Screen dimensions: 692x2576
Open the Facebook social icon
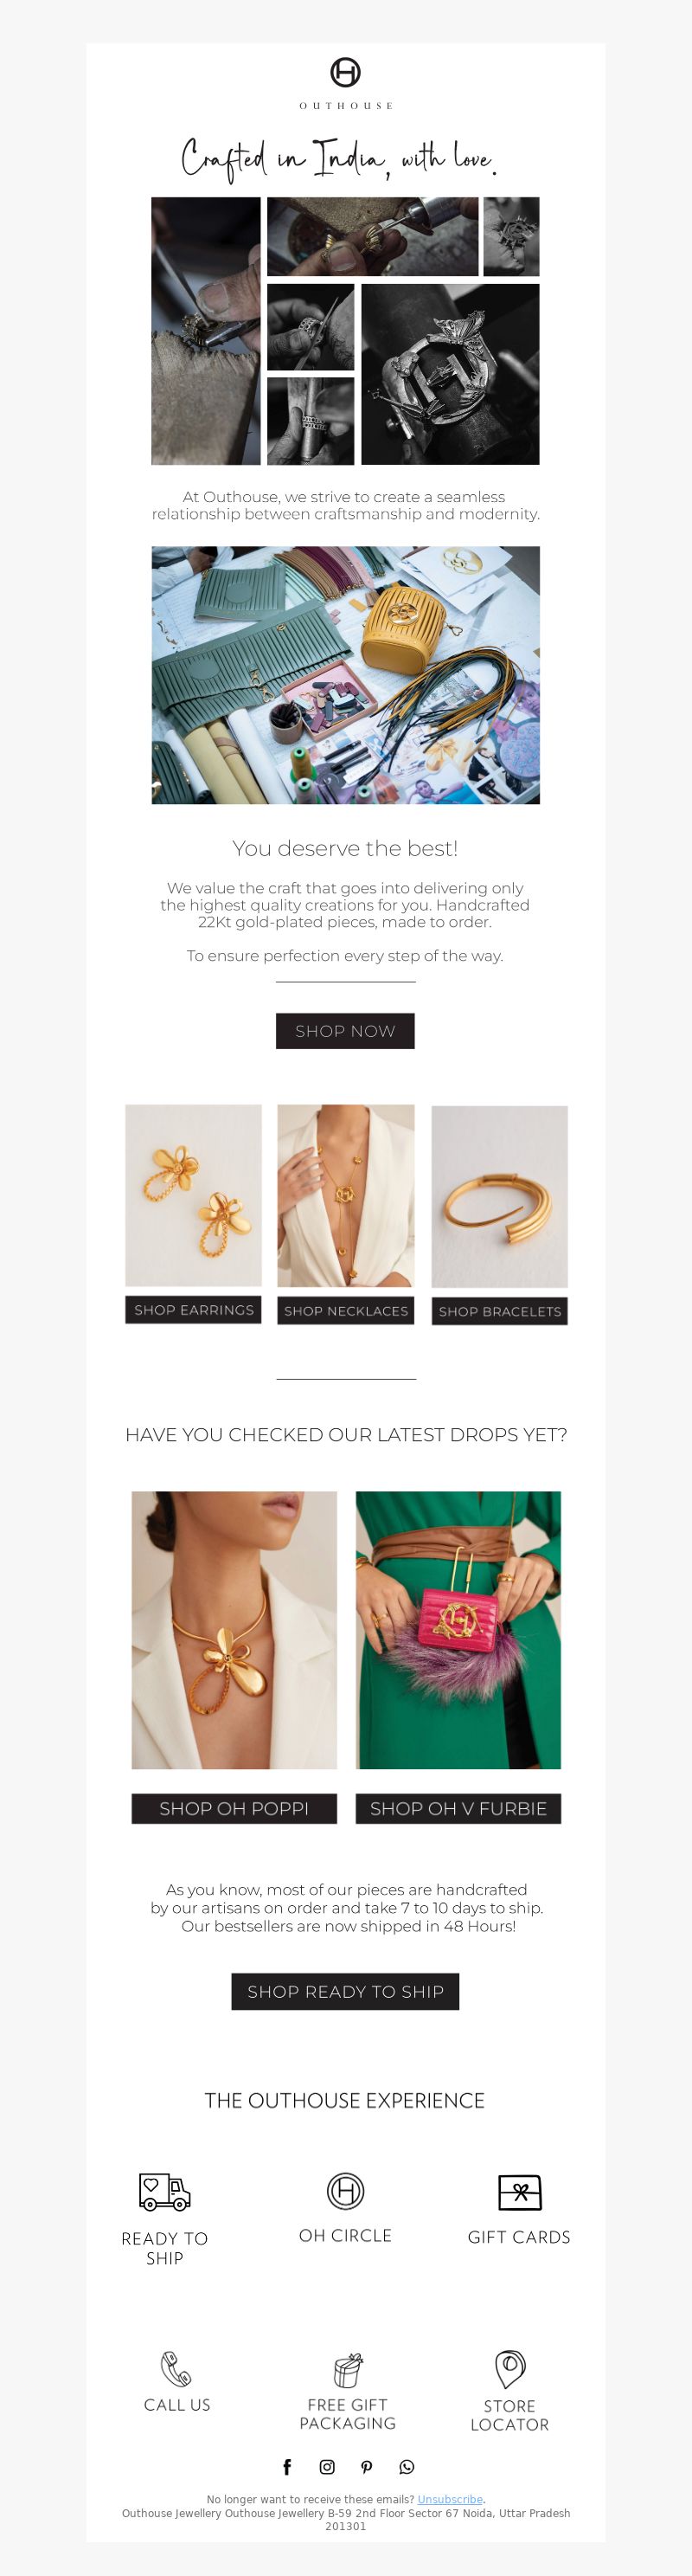(x=287, y=2467)
